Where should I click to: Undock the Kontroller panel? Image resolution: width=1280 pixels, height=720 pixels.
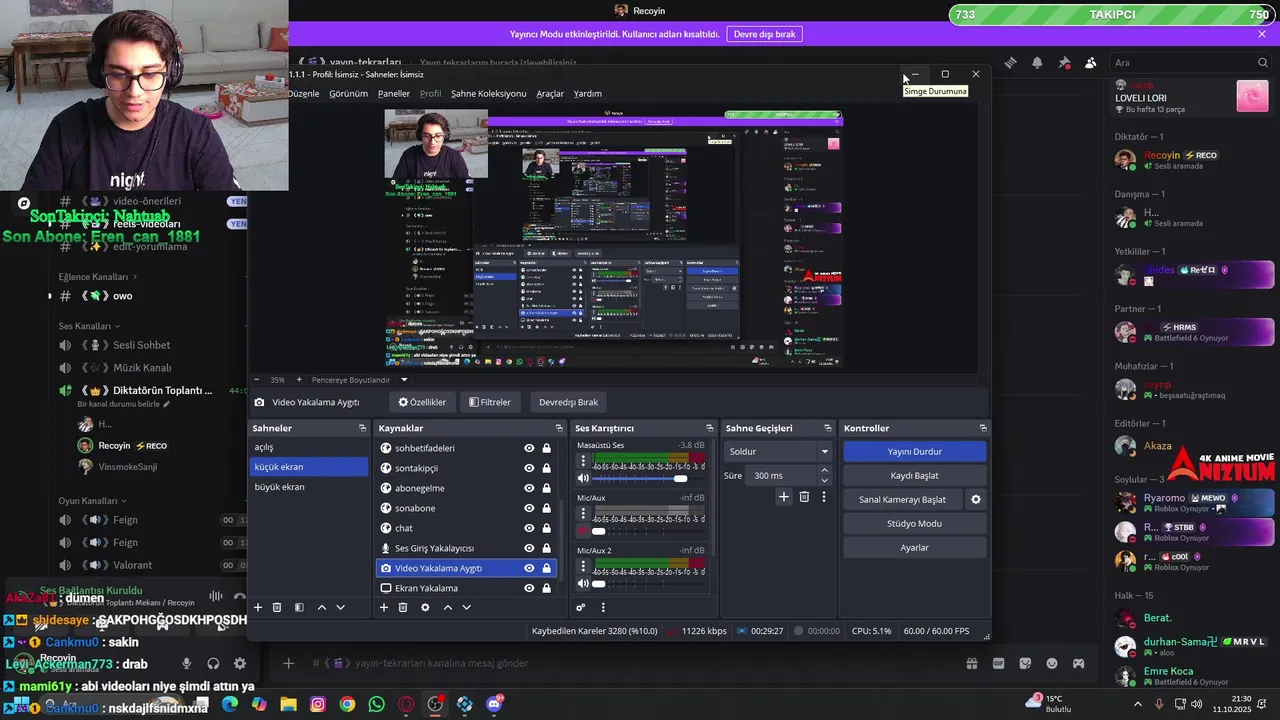pyautogui.click(x=983, y=428)
